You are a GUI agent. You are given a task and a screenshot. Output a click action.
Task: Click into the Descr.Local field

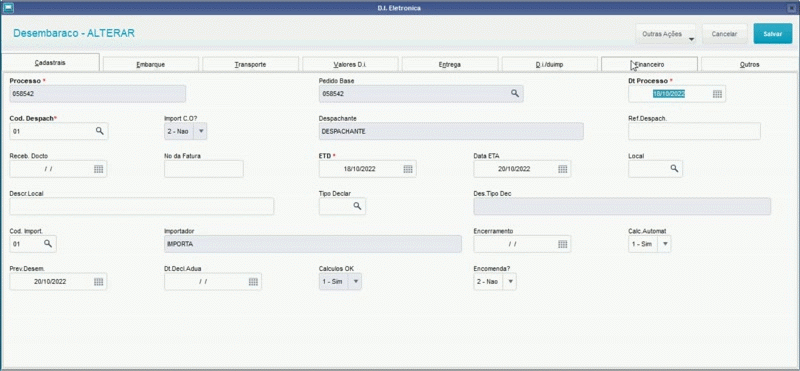[x=142, y=206]
